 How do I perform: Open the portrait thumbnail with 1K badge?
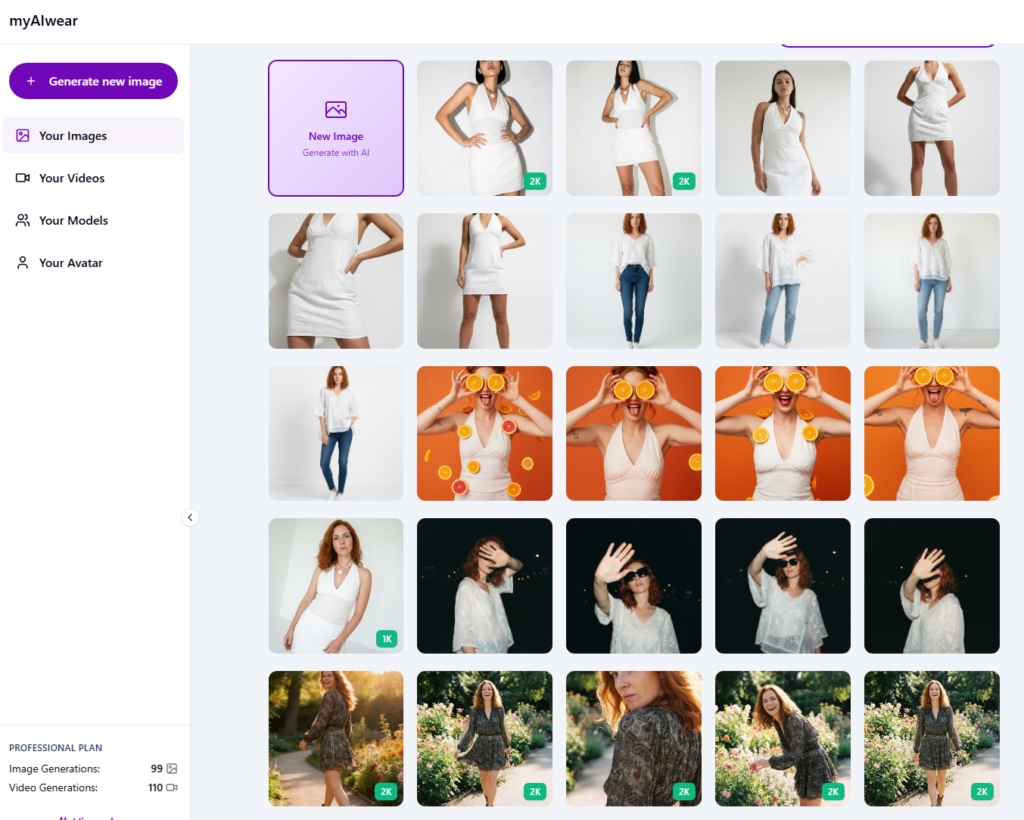tap(336, 585)
